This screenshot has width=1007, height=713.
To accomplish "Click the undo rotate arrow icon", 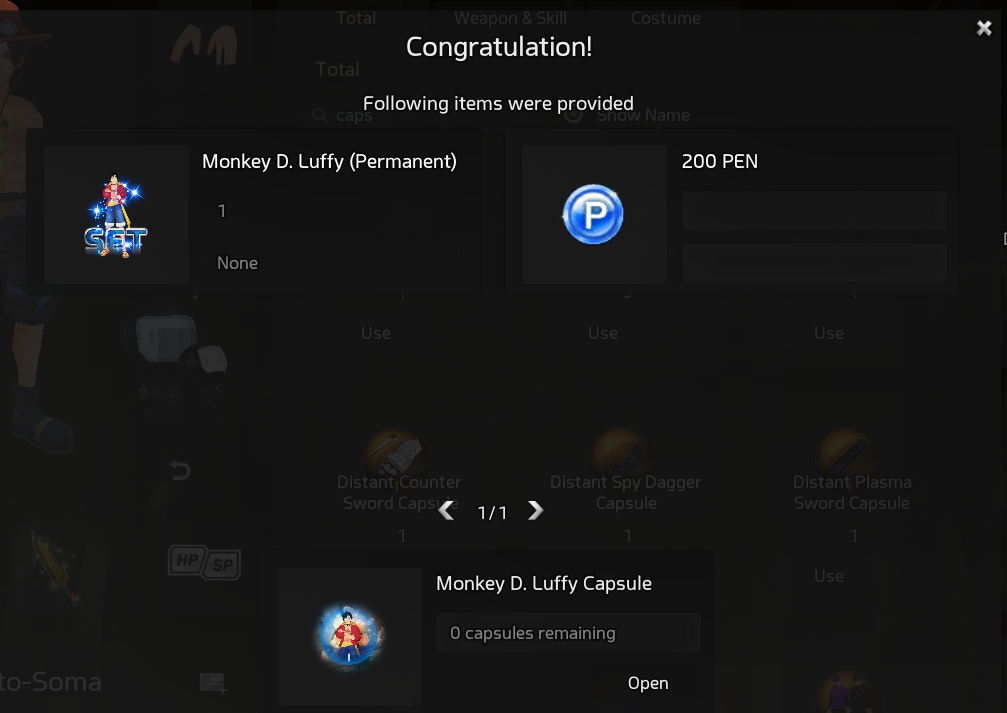I will 180,471.
